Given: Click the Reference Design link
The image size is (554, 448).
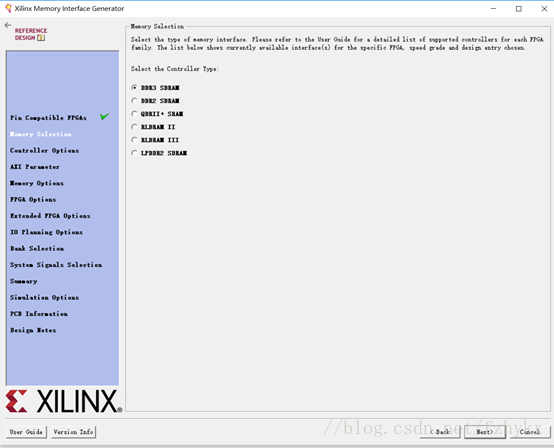Looking at the screenshot, I should point(31,34).
